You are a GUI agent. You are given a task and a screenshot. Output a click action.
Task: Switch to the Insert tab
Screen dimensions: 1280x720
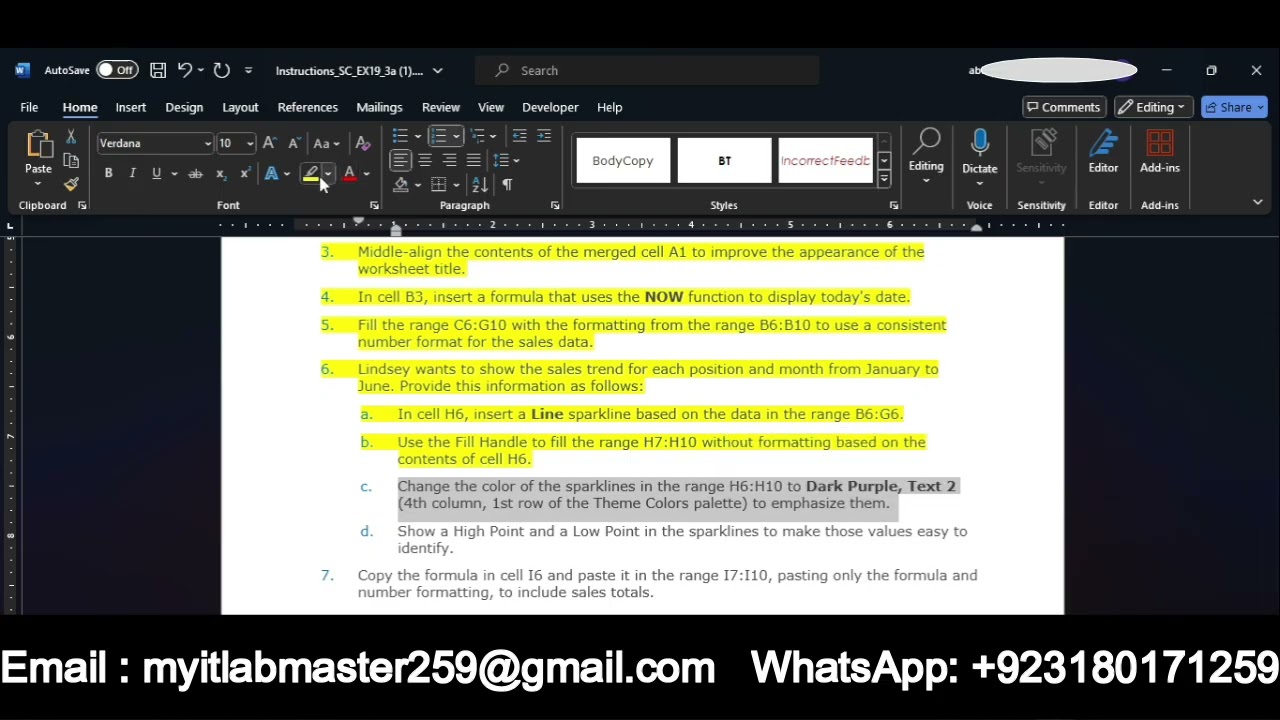coord(131,107)
